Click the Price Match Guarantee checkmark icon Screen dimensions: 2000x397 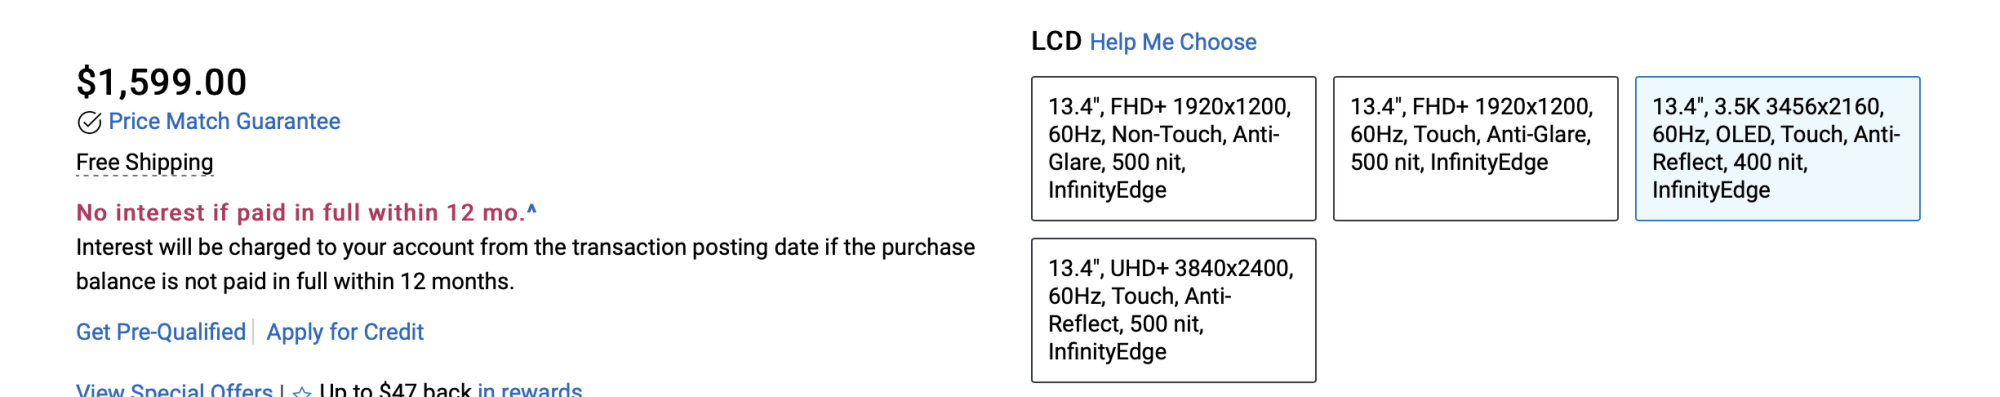[89, 122]
